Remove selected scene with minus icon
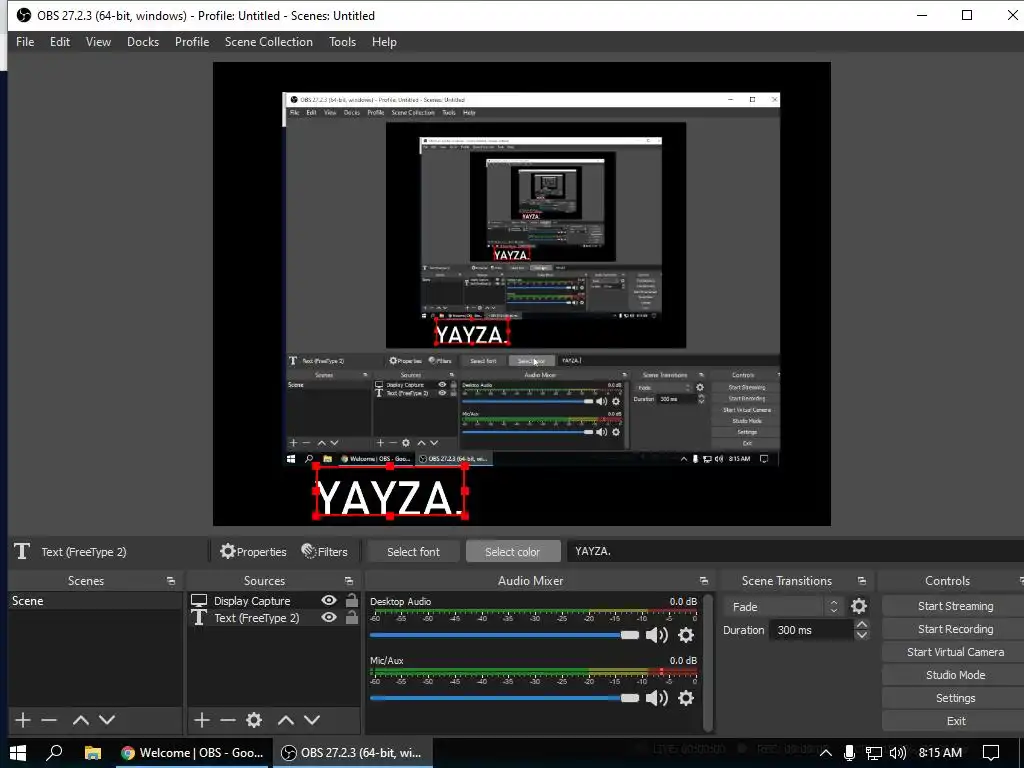The height and width of the screenshot is (768, 1024). [x=49, y=720]
